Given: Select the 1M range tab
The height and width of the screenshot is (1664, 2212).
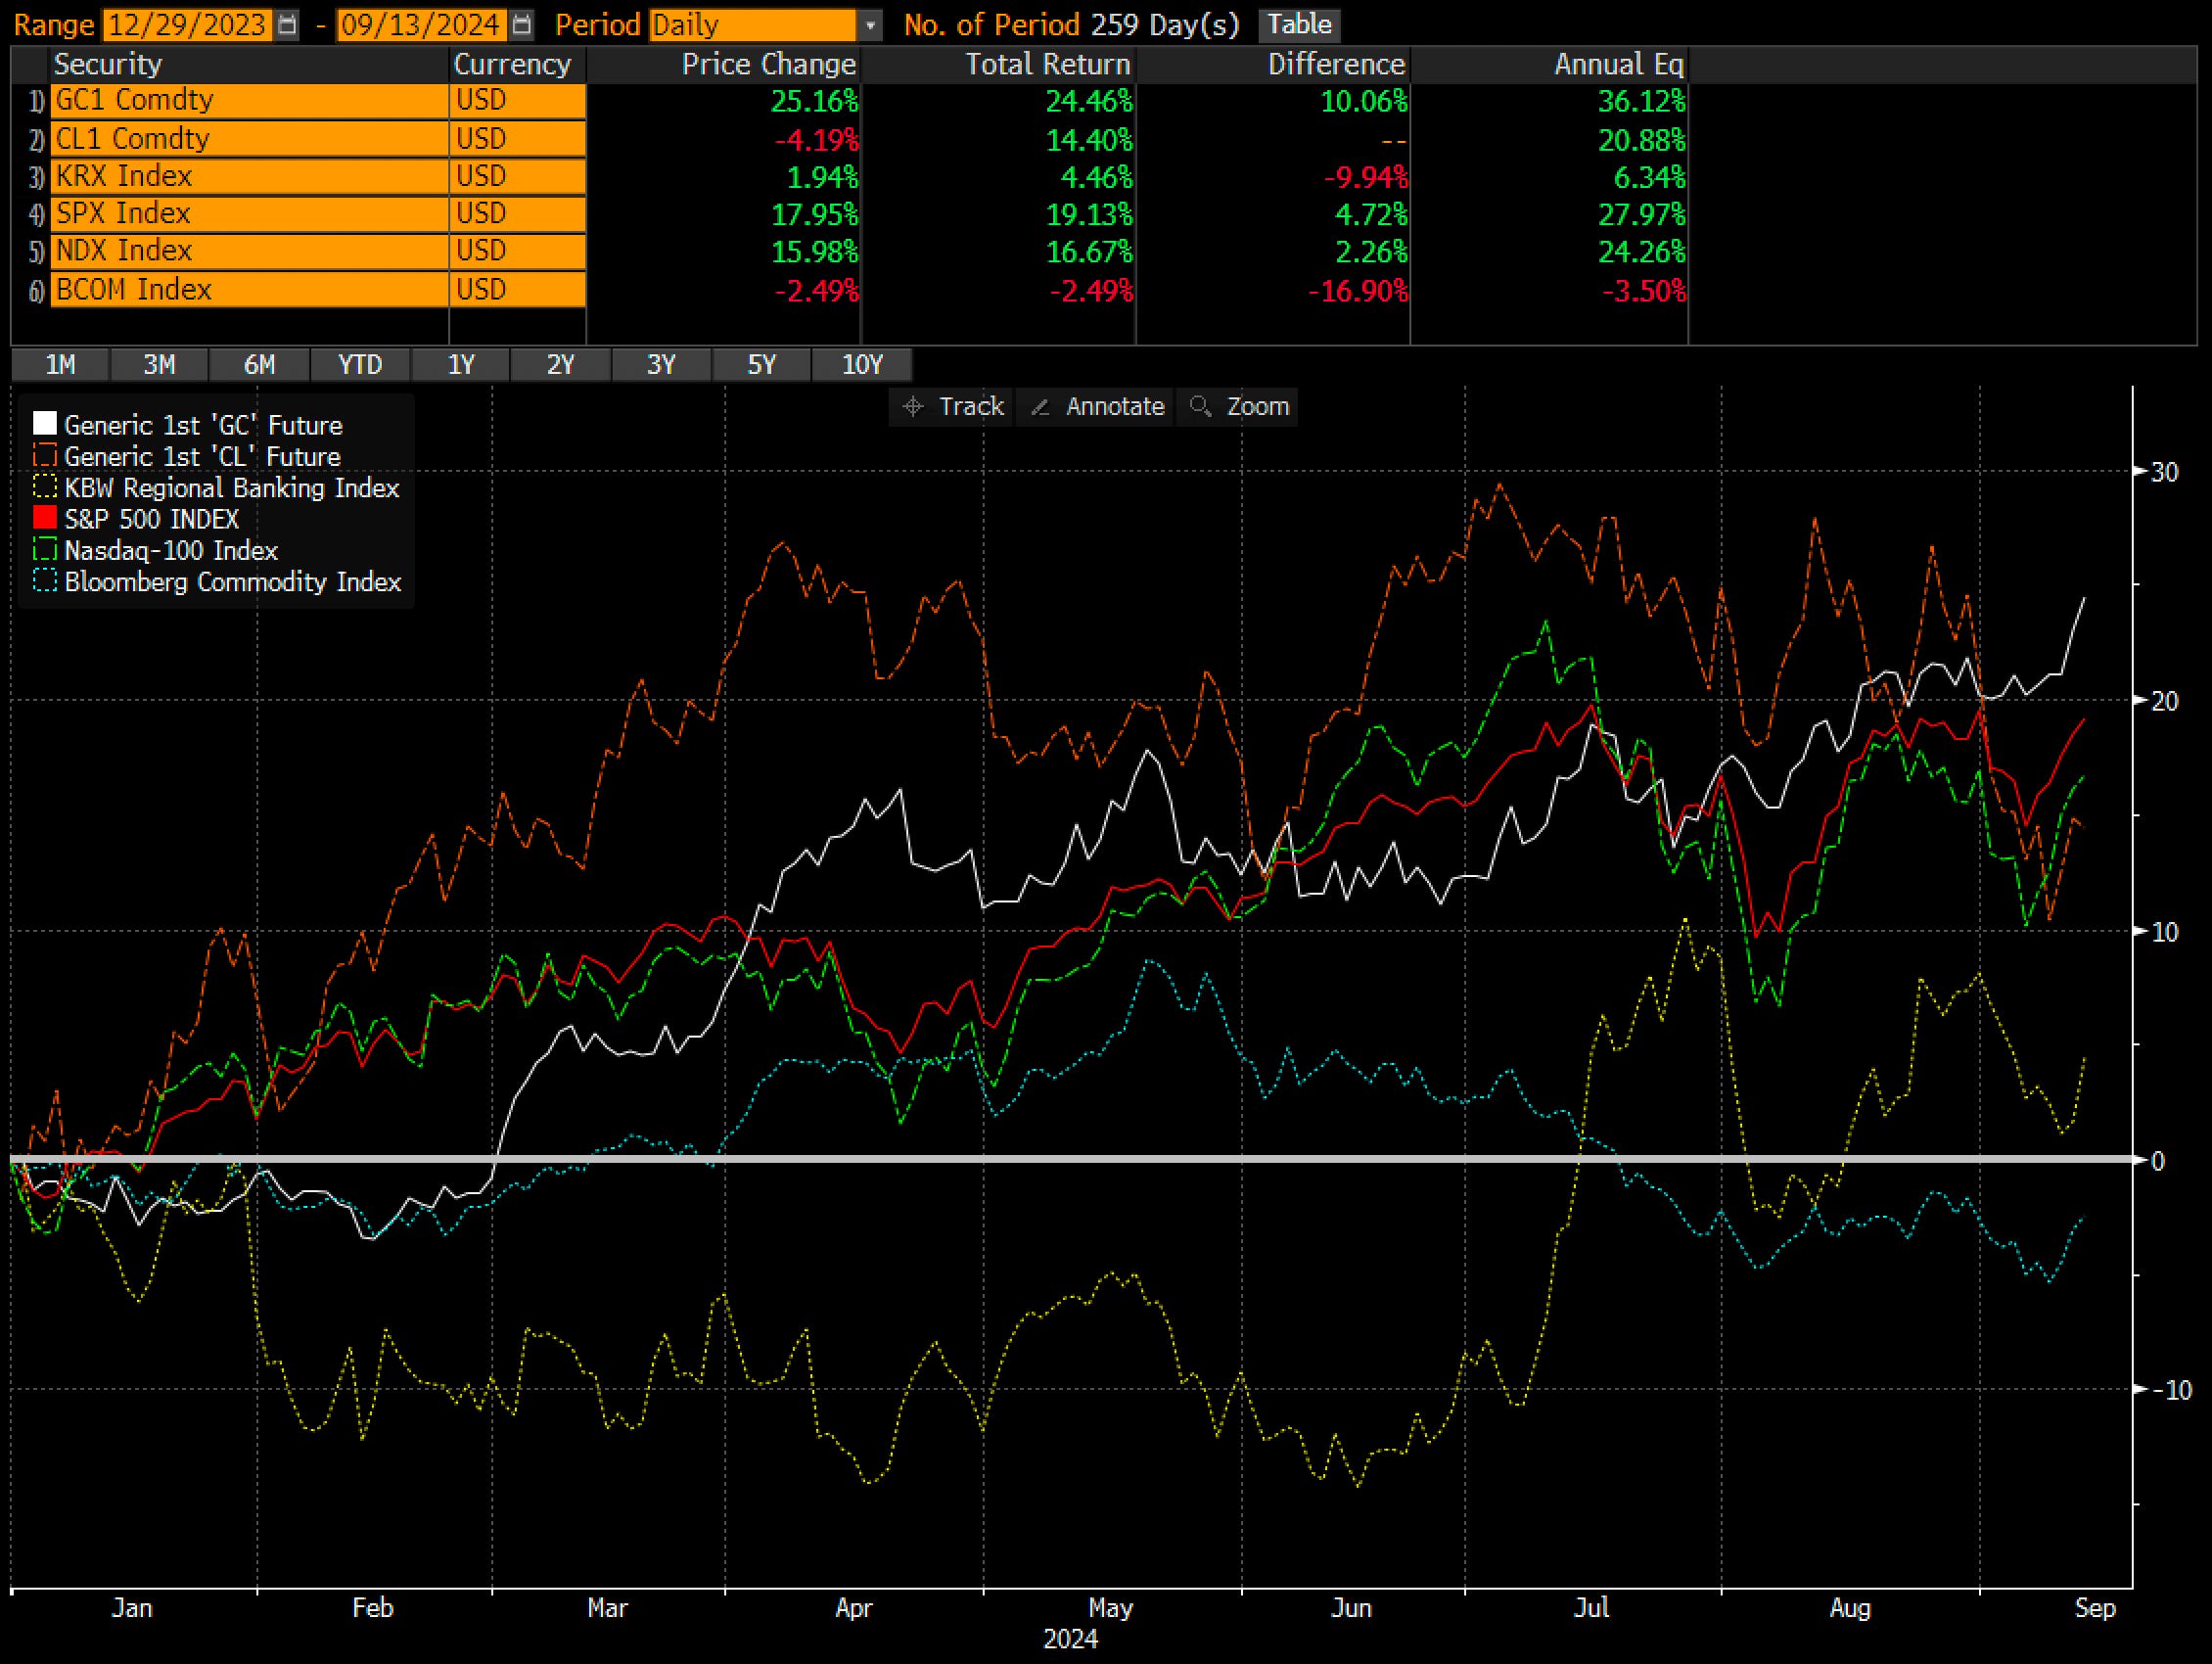Looking at the screenshot, I should tap(60, 365).
